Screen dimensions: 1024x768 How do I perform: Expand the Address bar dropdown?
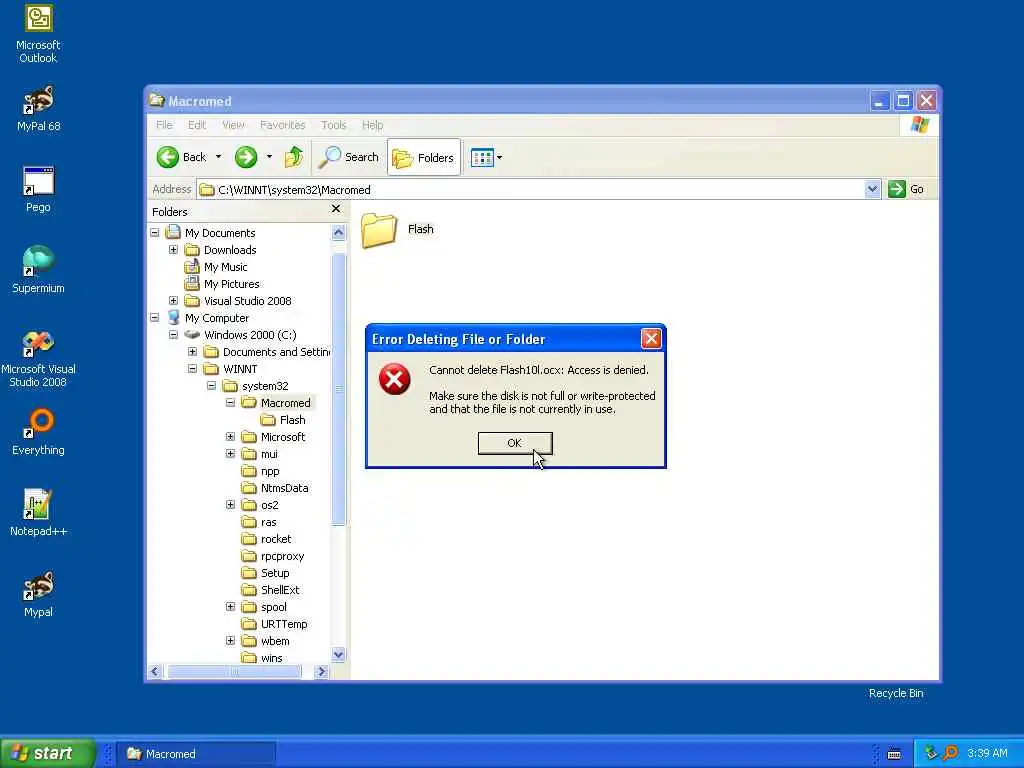[872, 189]
